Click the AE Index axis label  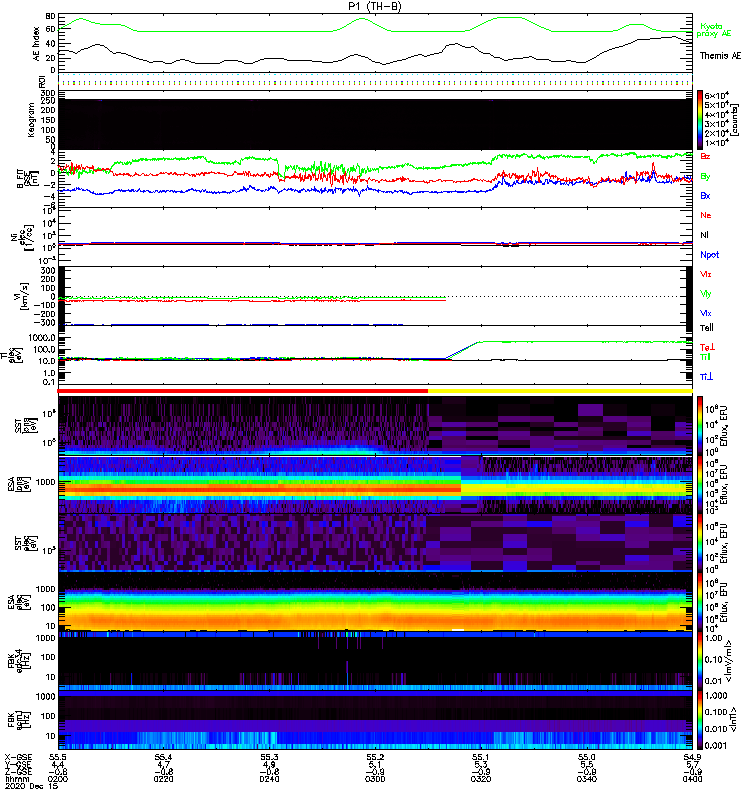(x=37, y=43)
